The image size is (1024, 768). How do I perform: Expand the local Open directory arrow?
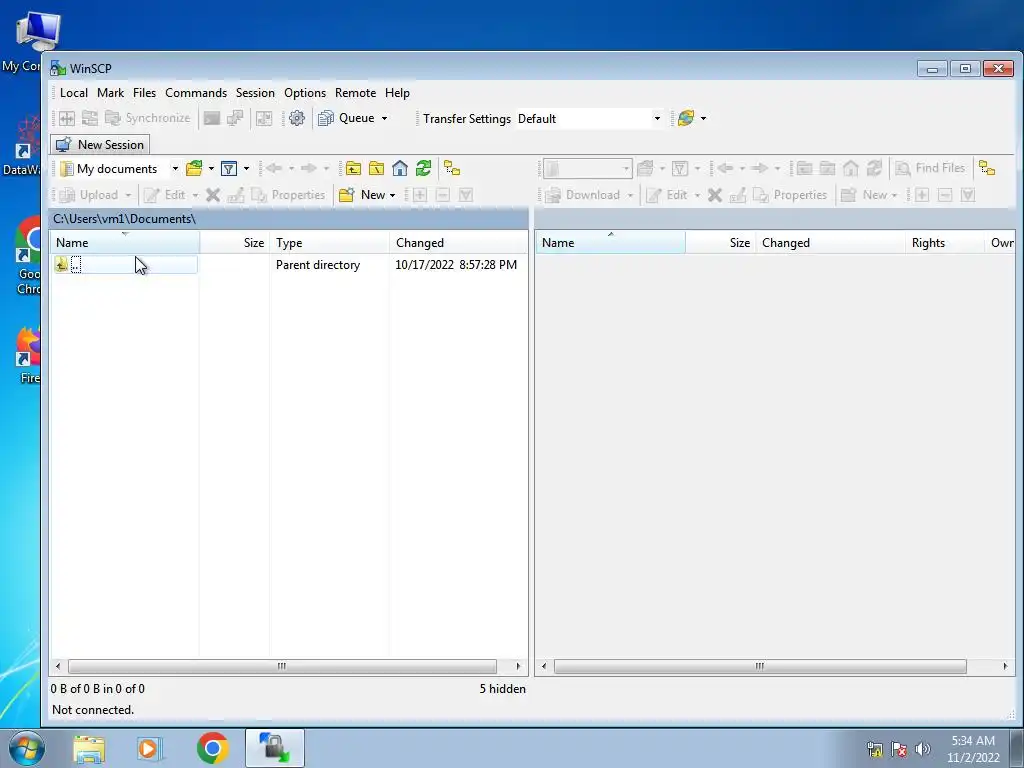(x=211, y=168)
